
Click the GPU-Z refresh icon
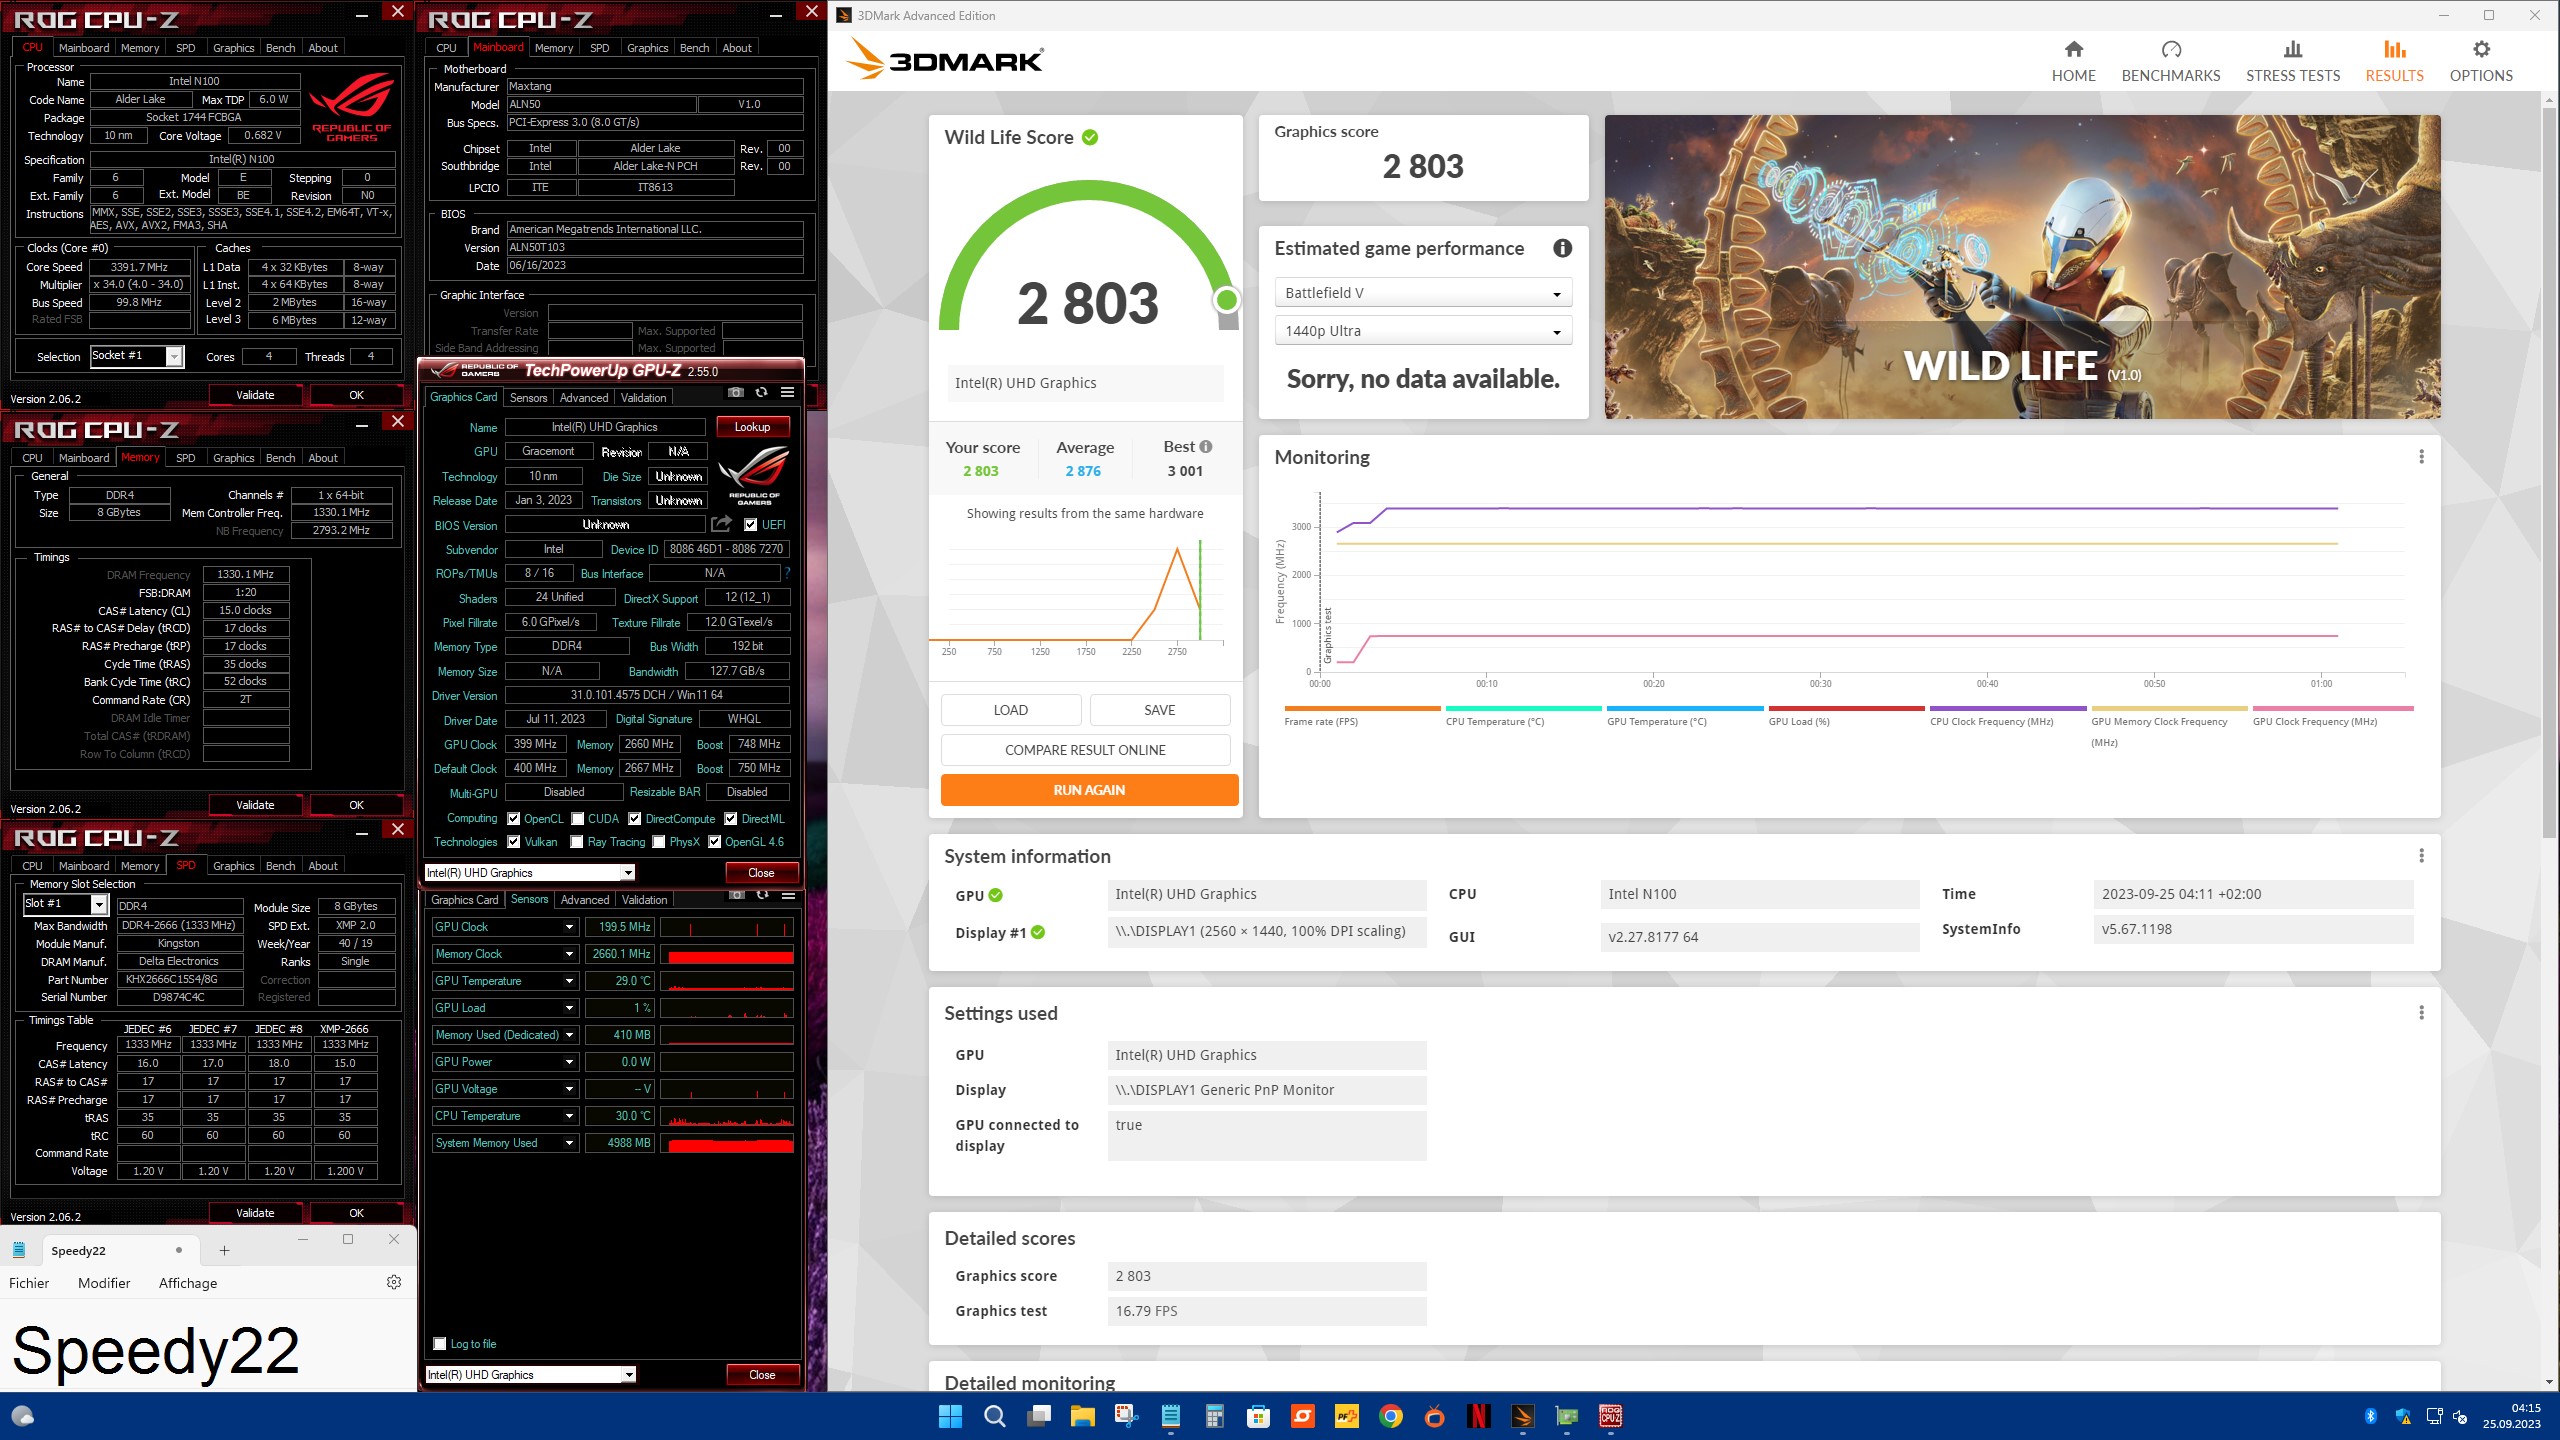[x=761, y=393]
